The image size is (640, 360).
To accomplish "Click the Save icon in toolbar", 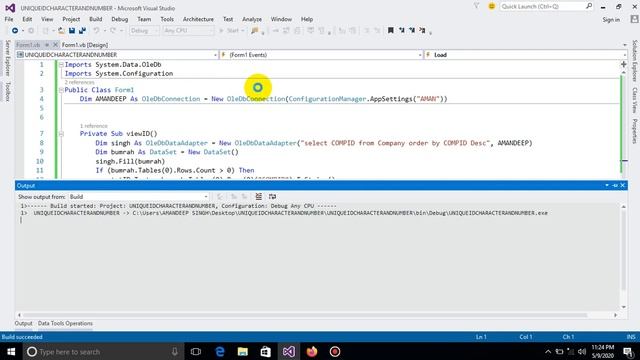I will (x=72, y=31).
